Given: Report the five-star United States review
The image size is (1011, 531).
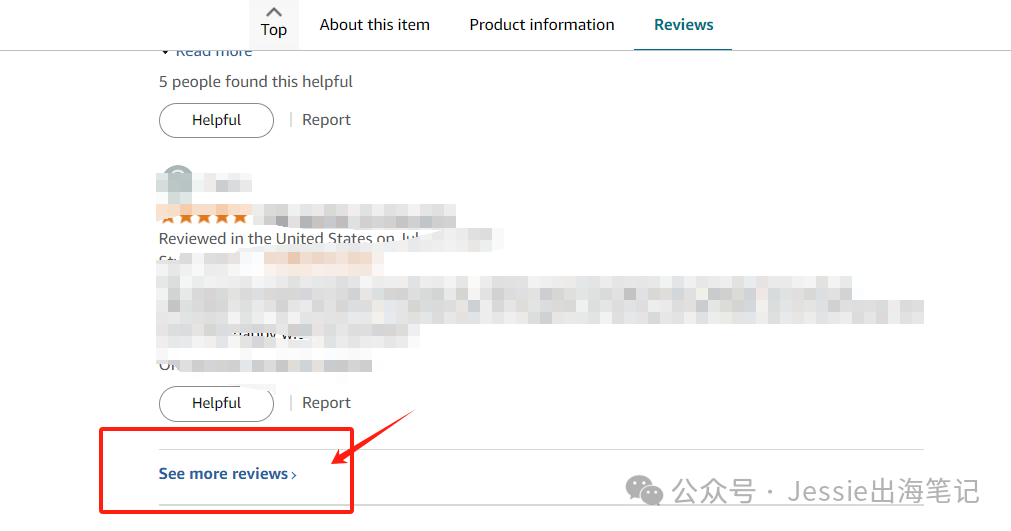Looking at the screenshot, I should tap(326, 403).
